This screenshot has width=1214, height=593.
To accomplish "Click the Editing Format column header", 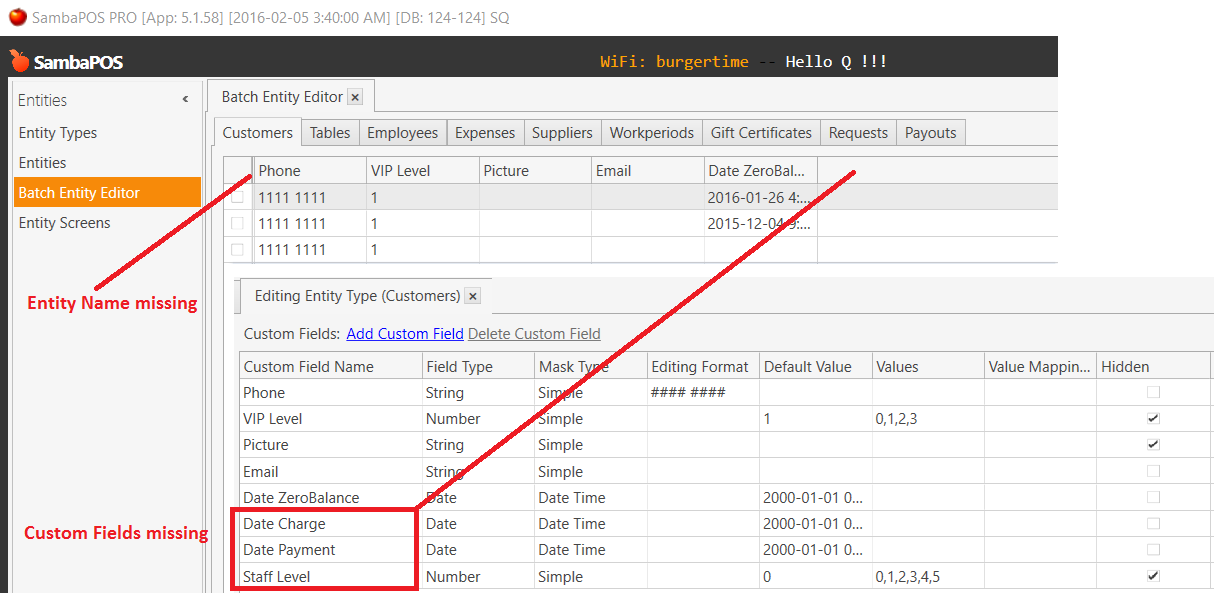I will click(703, 367).
